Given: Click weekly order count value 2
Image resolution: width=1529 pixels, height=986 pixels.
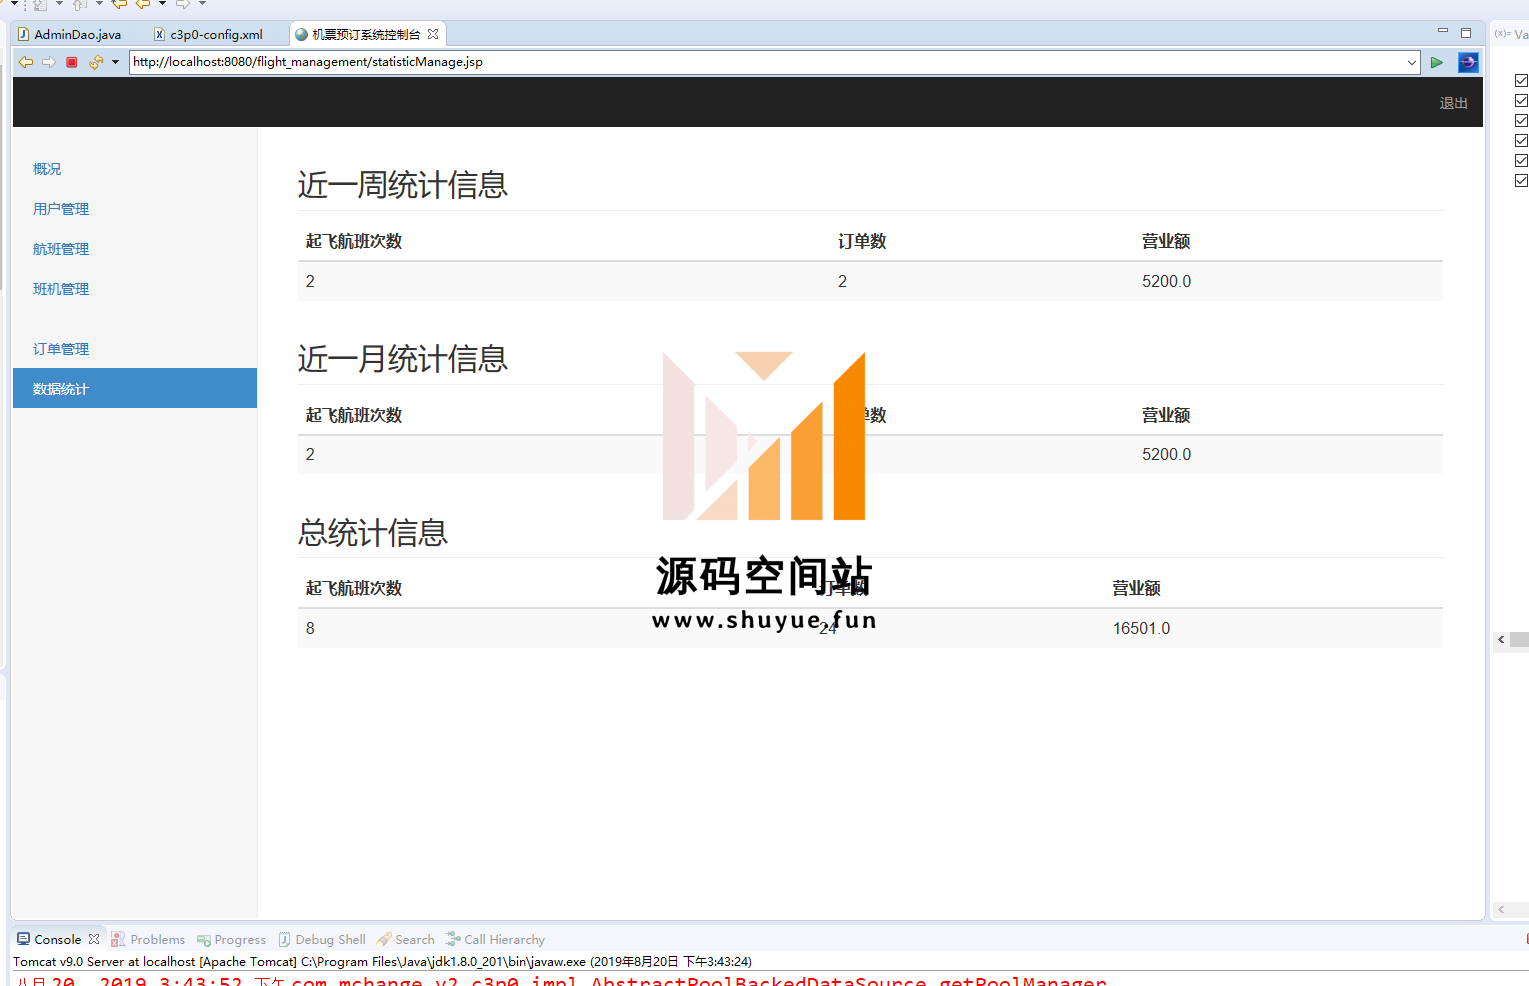Looking at the screenshot, I should 842,281.
